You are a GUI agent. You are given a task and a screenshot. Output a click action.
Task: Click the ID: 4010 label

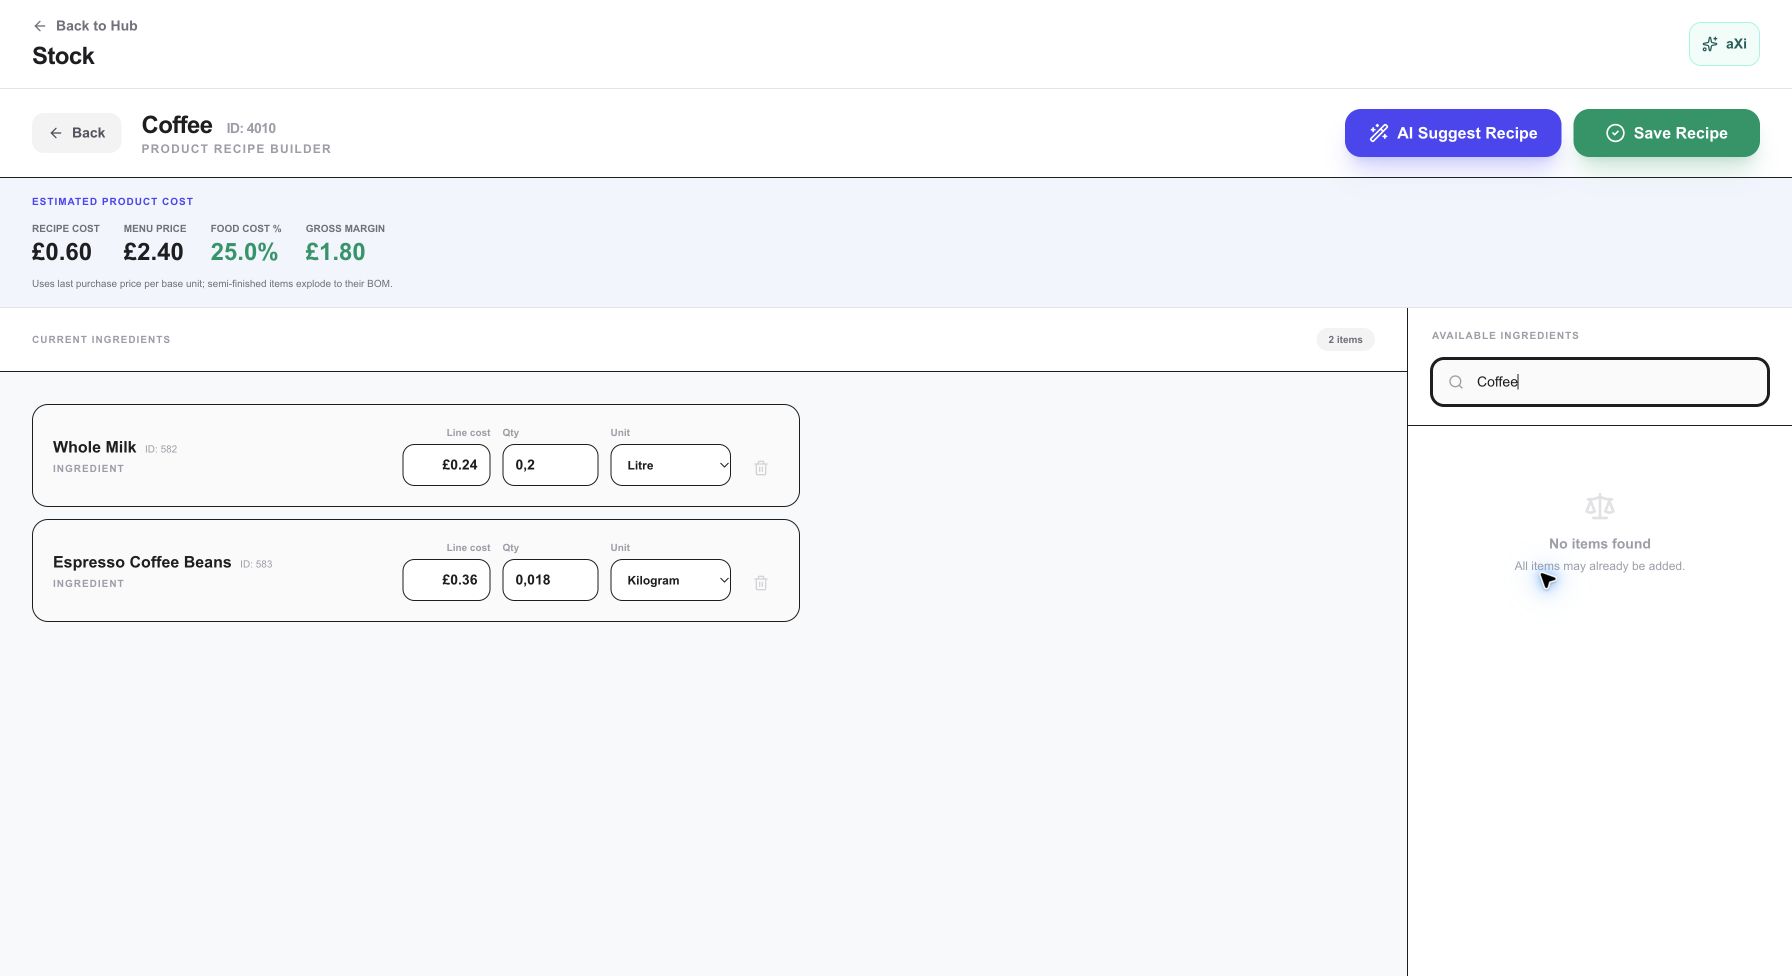point(251,128)
